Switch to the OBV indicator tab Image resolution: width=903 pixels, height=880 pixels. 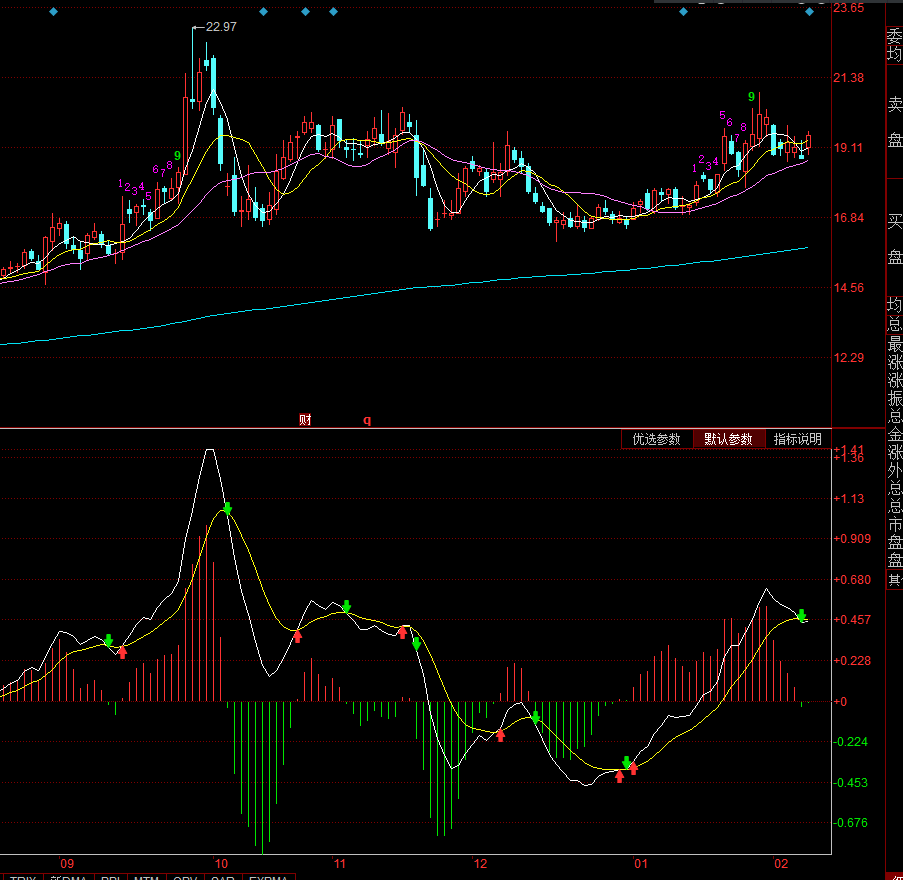point(185,877)
